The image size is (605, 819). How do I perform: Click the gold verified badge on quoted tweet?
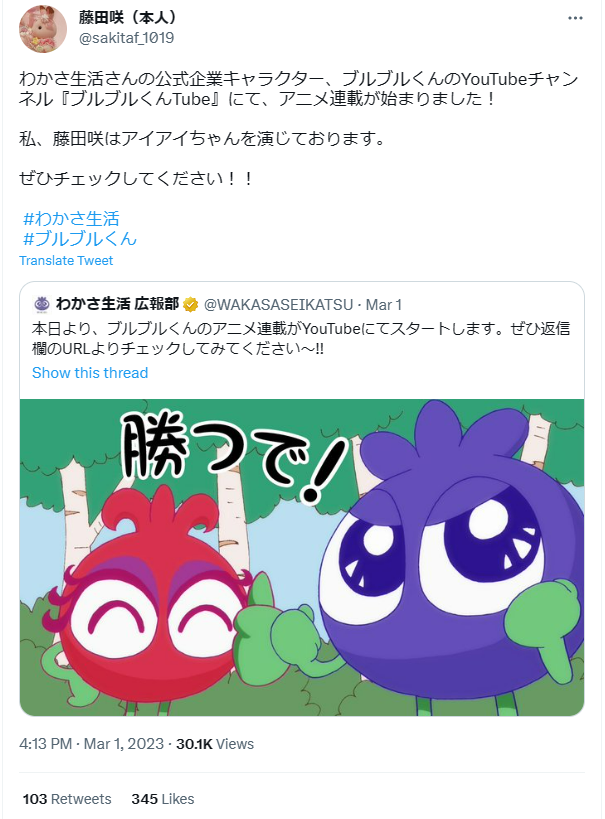coord(190,304)
